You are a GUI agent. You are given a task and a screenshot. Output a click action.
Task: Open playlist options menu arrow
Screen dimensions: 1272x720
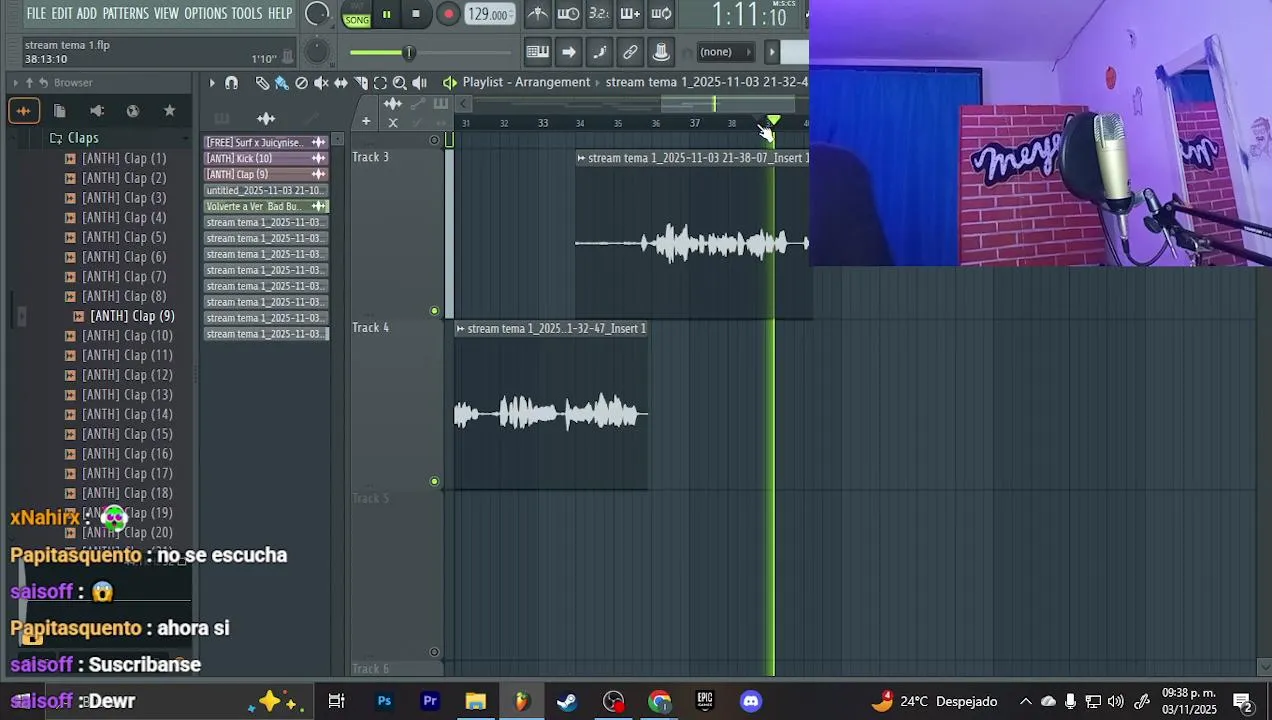[x=211, y=83]
